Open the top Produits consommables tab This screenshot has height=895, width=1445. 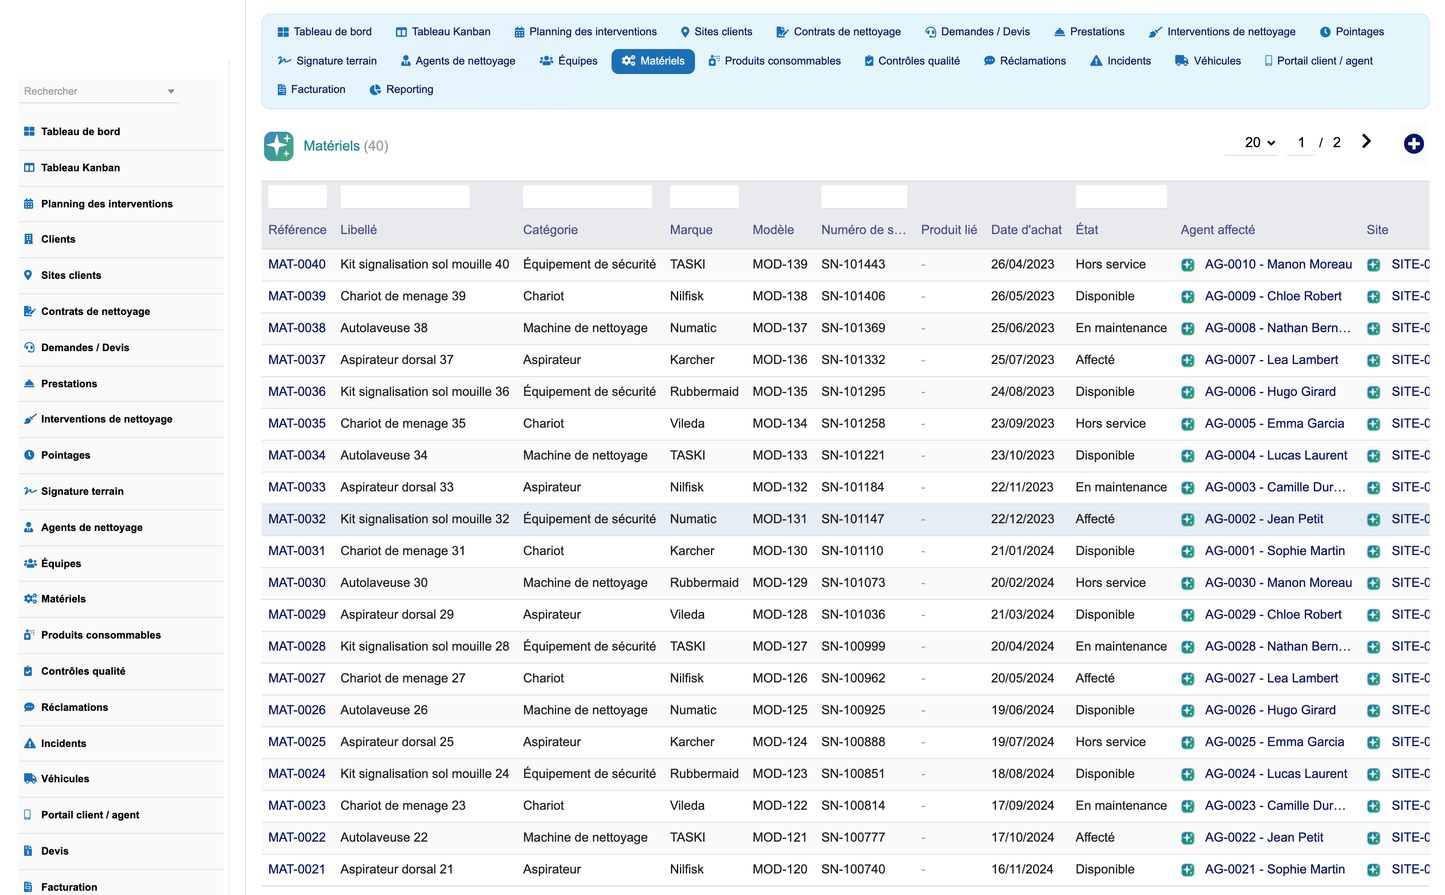774,61
